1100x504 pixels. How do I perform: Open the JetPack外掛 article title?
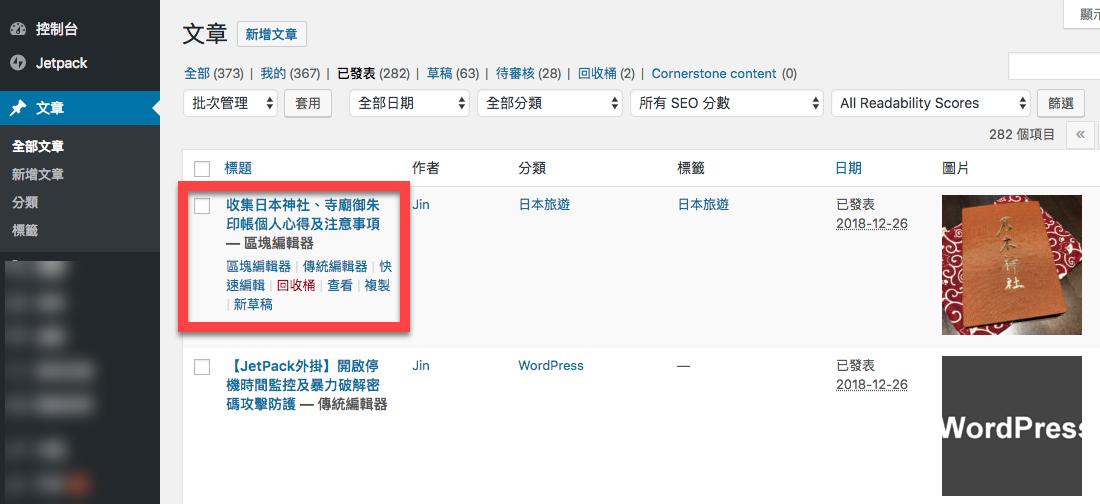click(x=303, y=385)
